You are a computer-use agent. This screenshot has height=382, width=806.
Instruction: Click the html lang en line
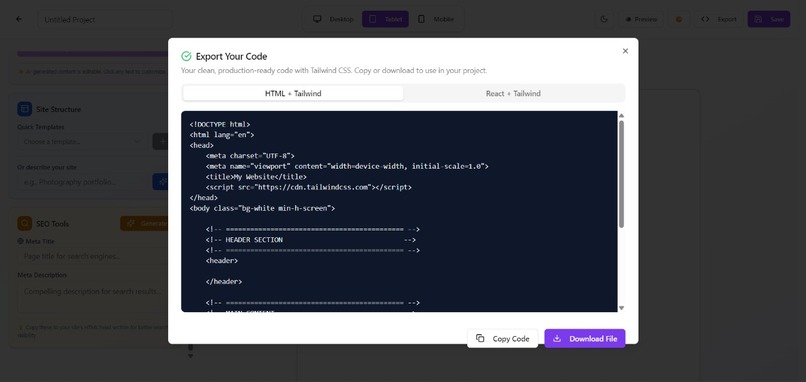(222, 135)
